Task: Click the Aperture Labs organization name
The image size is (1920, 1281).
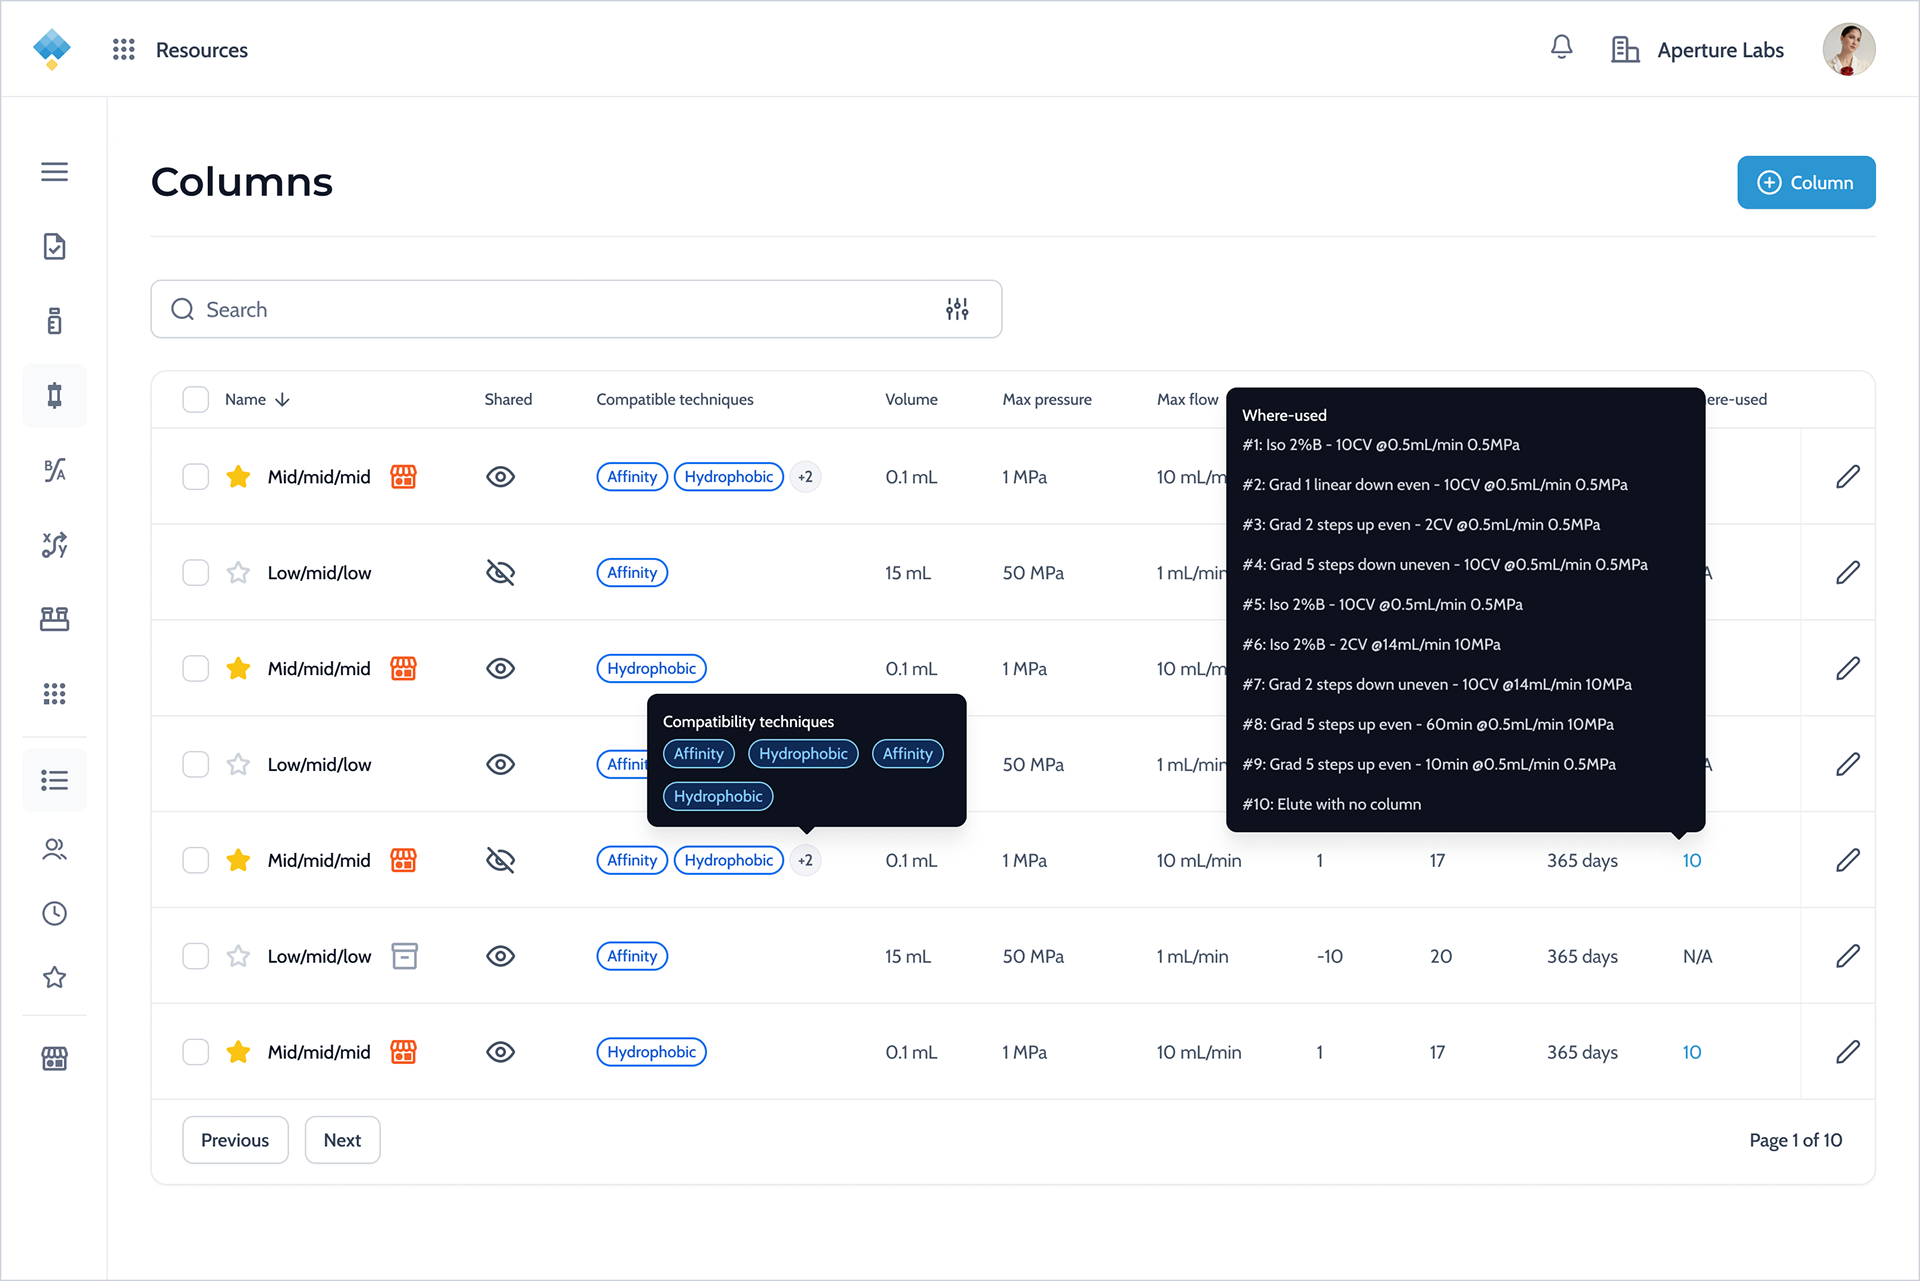Action: point(1720,50)
